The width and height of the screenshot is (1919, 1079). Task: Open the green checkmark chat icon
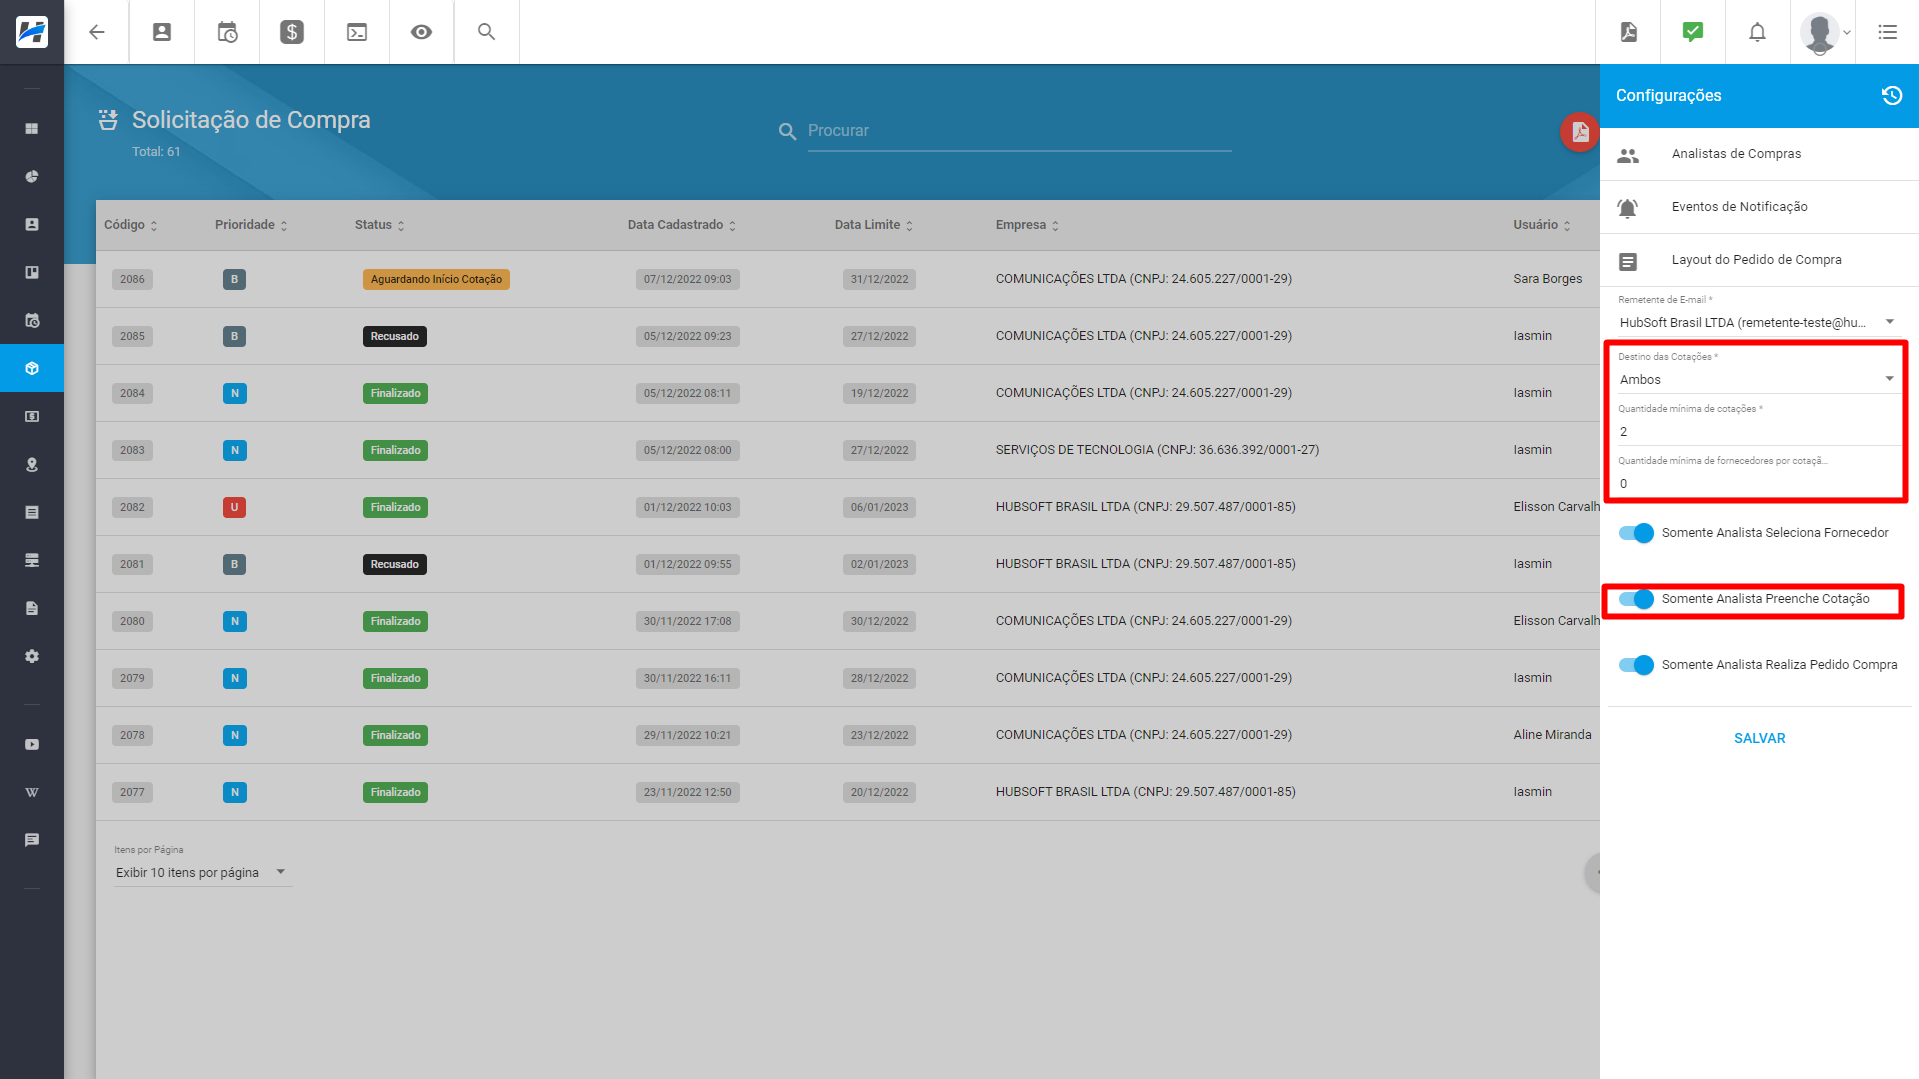point(1692,32)
